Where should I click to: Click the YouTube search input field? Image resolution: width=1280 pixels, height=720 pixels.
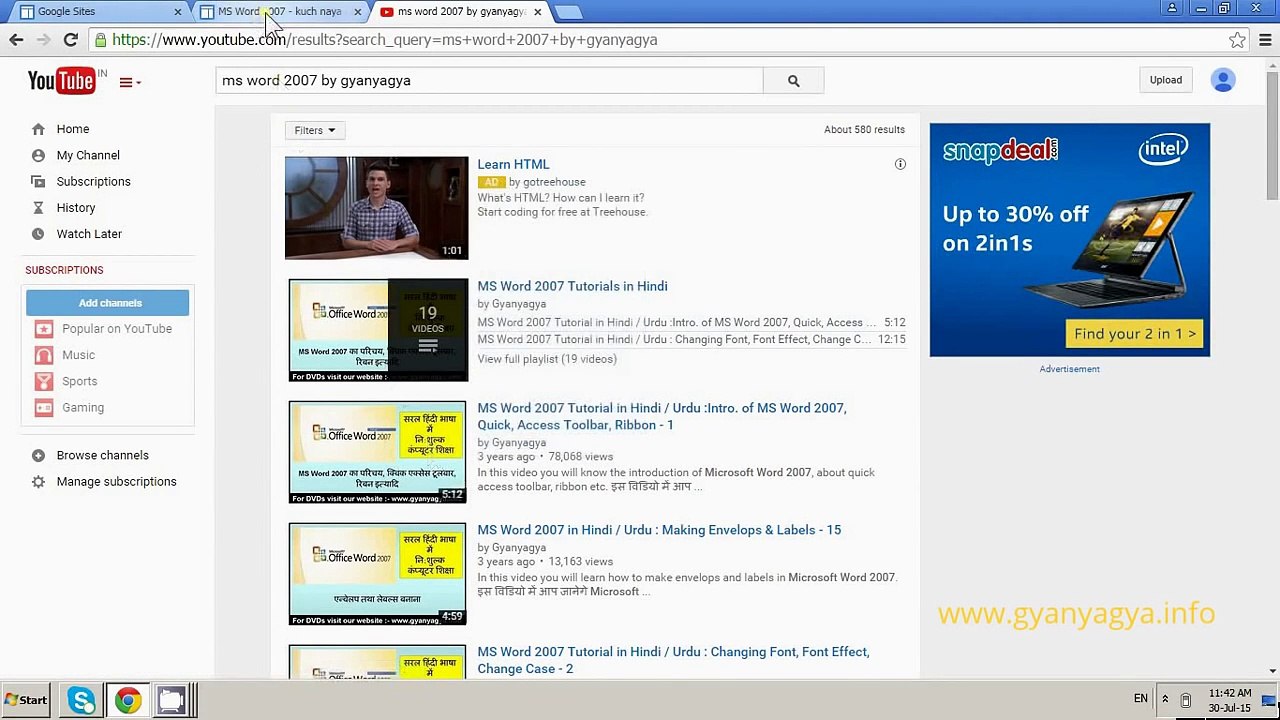pos(489,81)
